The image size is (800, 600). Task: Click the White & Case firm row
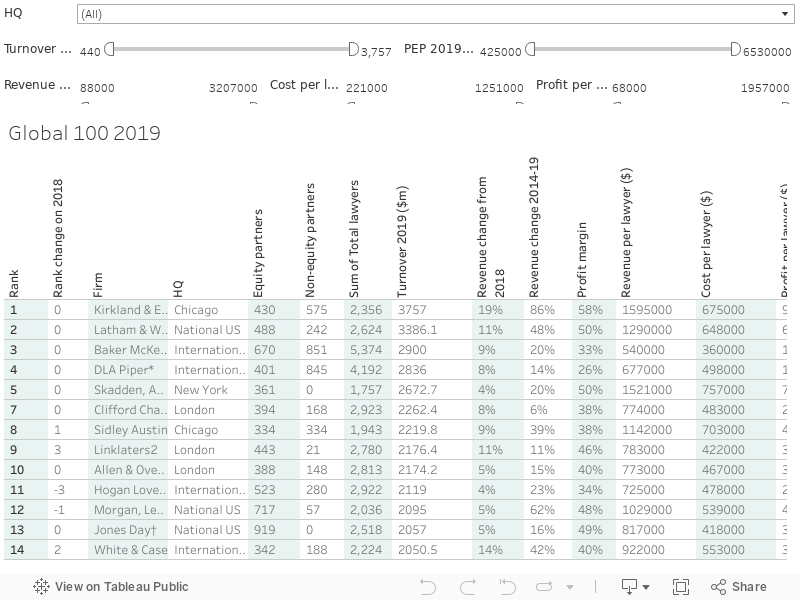(x=130, y=550)
